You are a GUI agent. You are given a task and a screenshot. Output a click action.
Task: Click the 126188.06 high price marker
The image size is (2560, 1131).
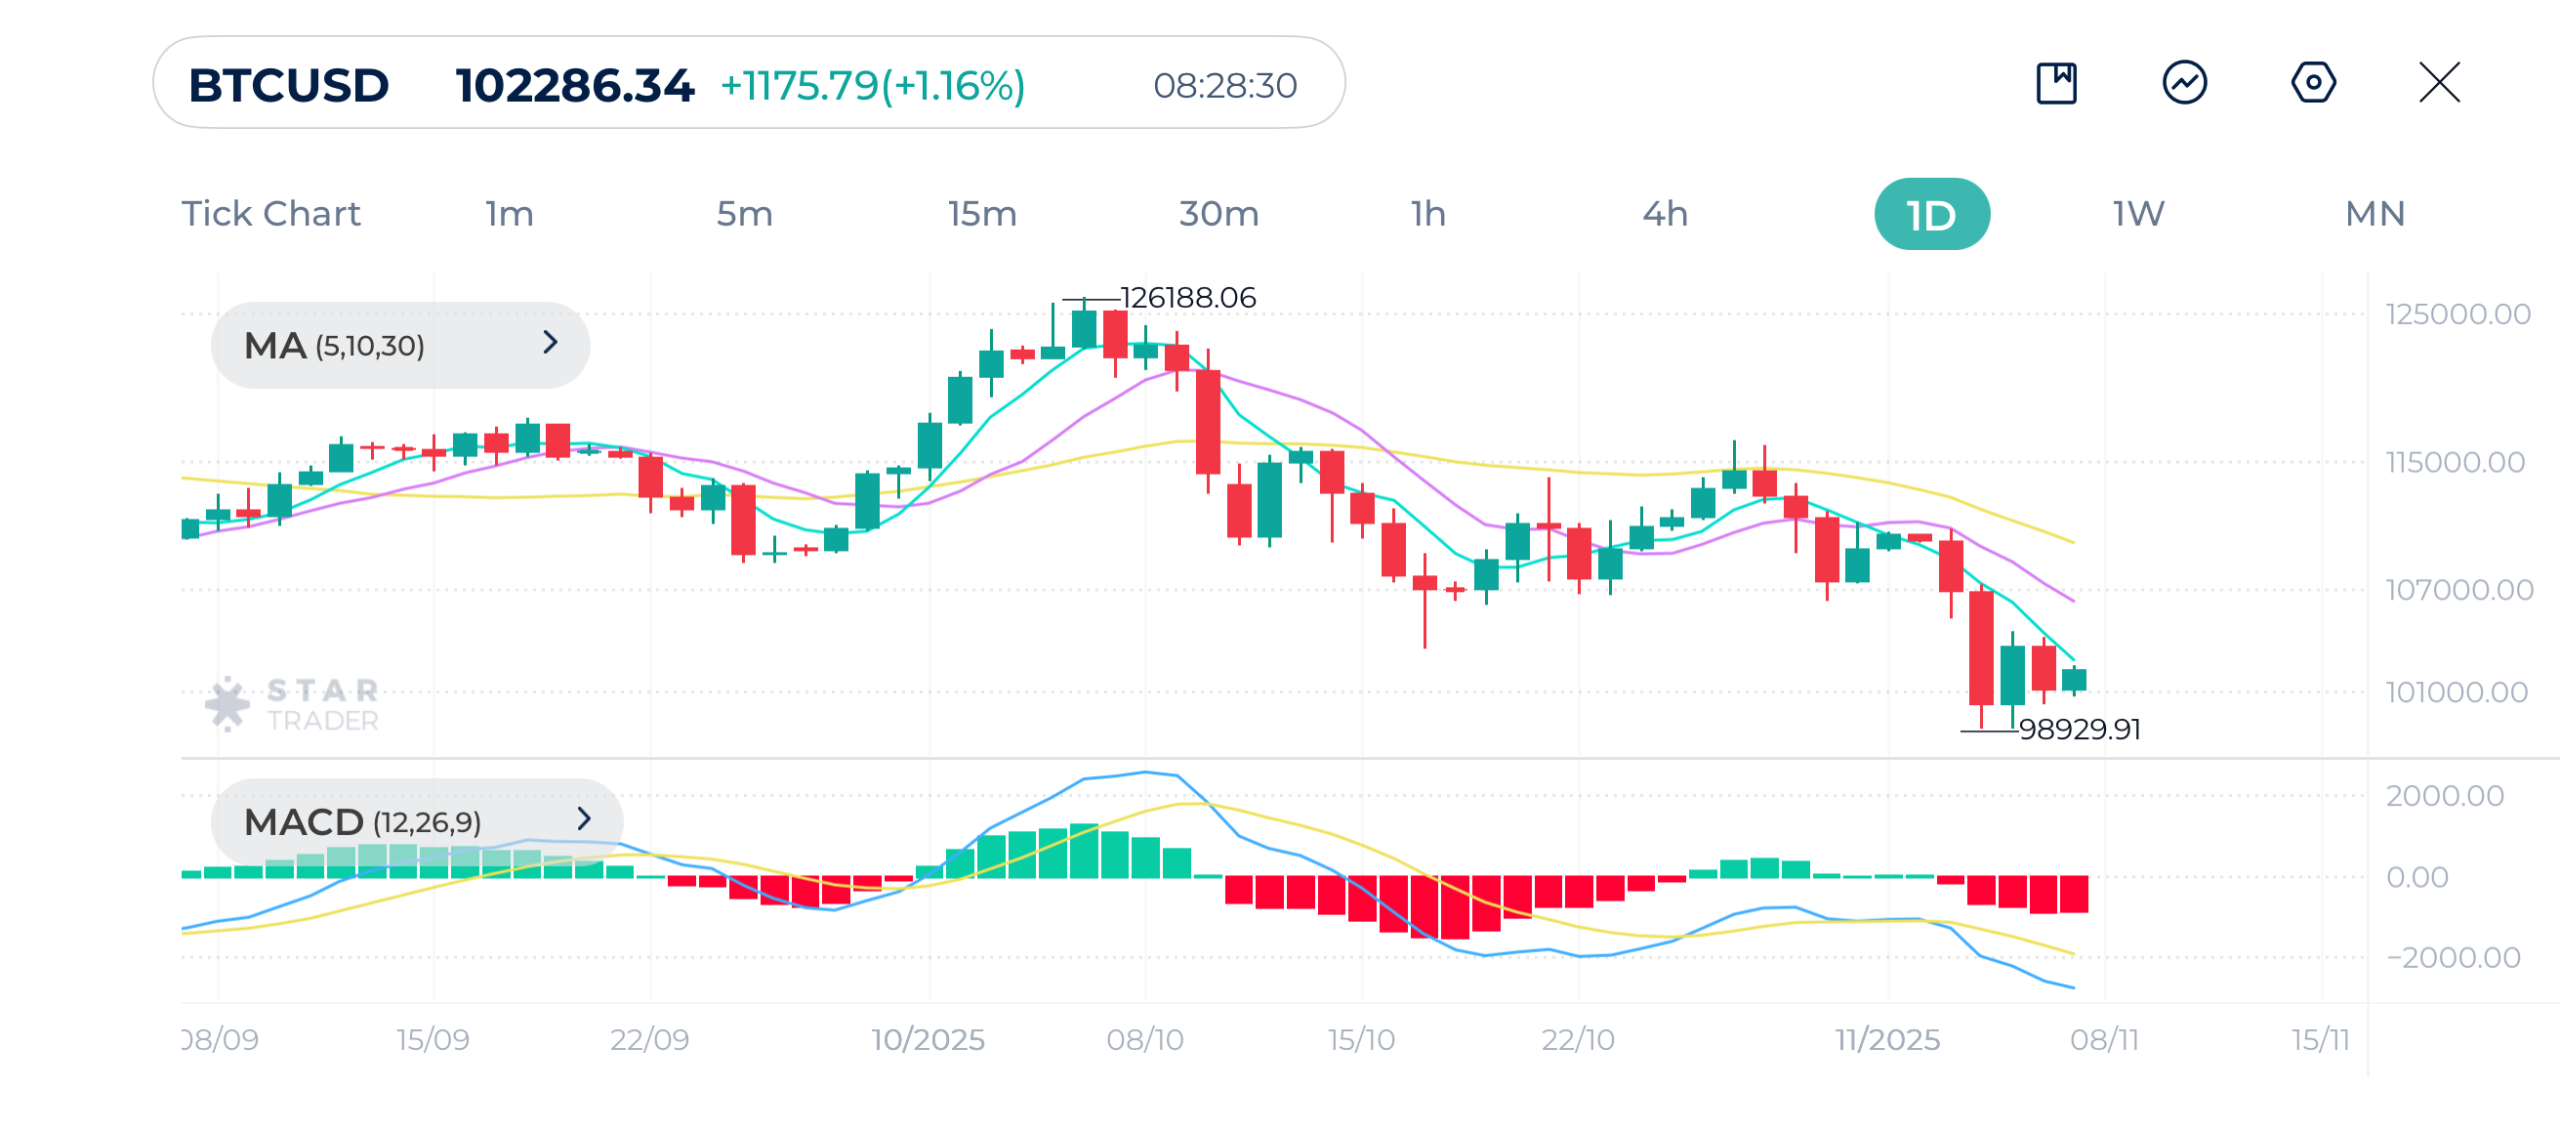(1187, 297)
